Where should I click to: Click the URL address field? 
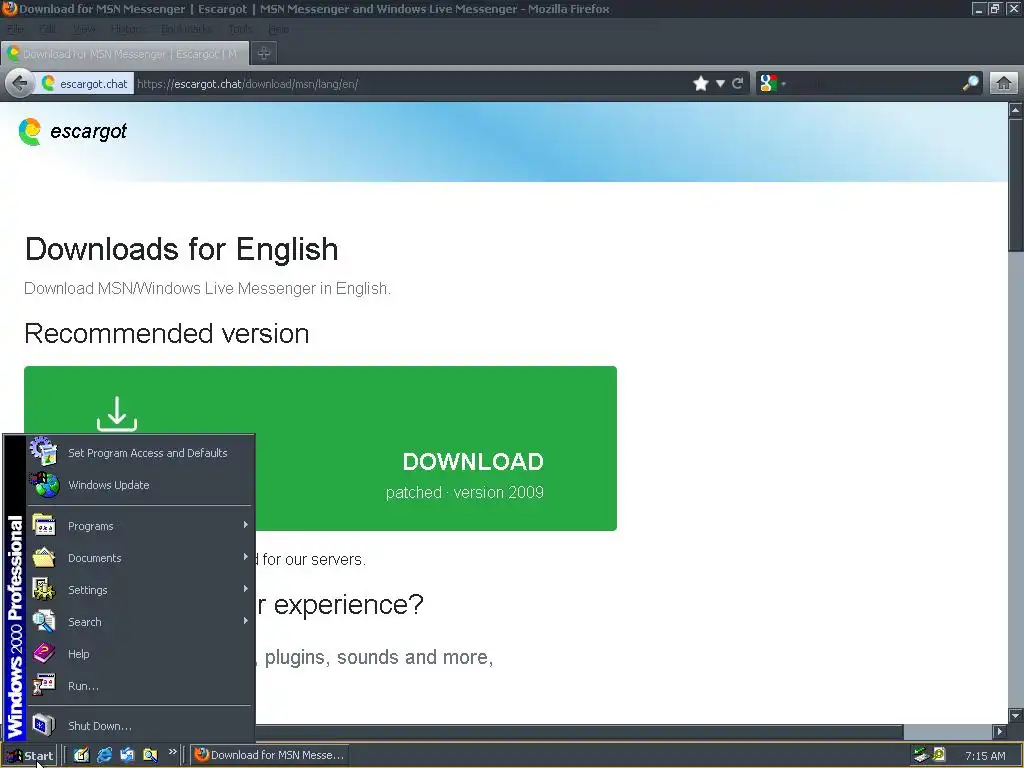point(411,84)
